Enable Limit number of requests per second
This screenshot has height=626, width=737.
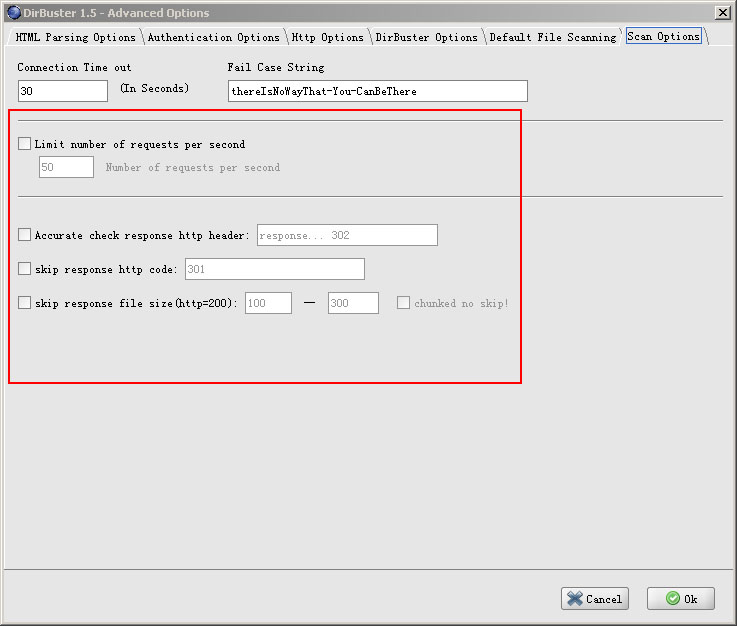(24, 143)
